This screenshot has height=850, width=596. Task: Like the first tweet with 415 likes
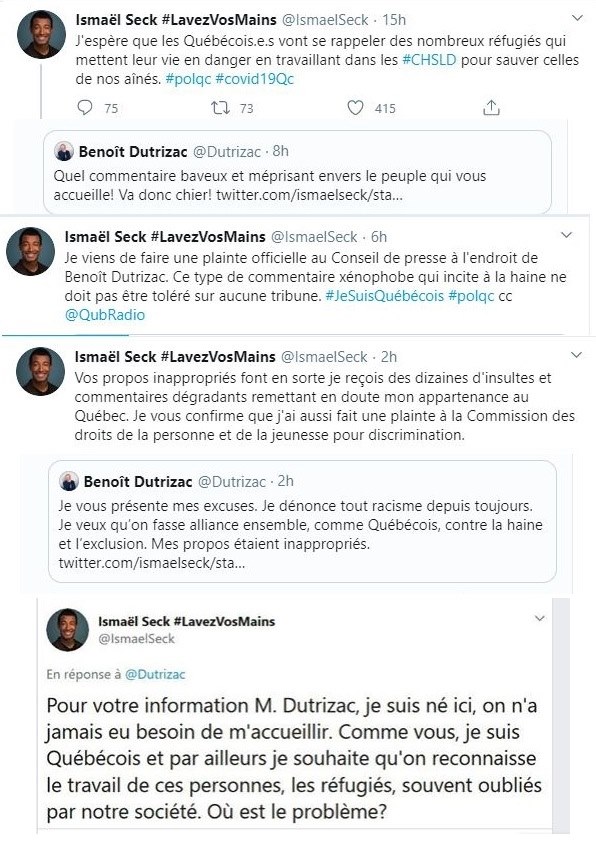(x=355, y=108)
